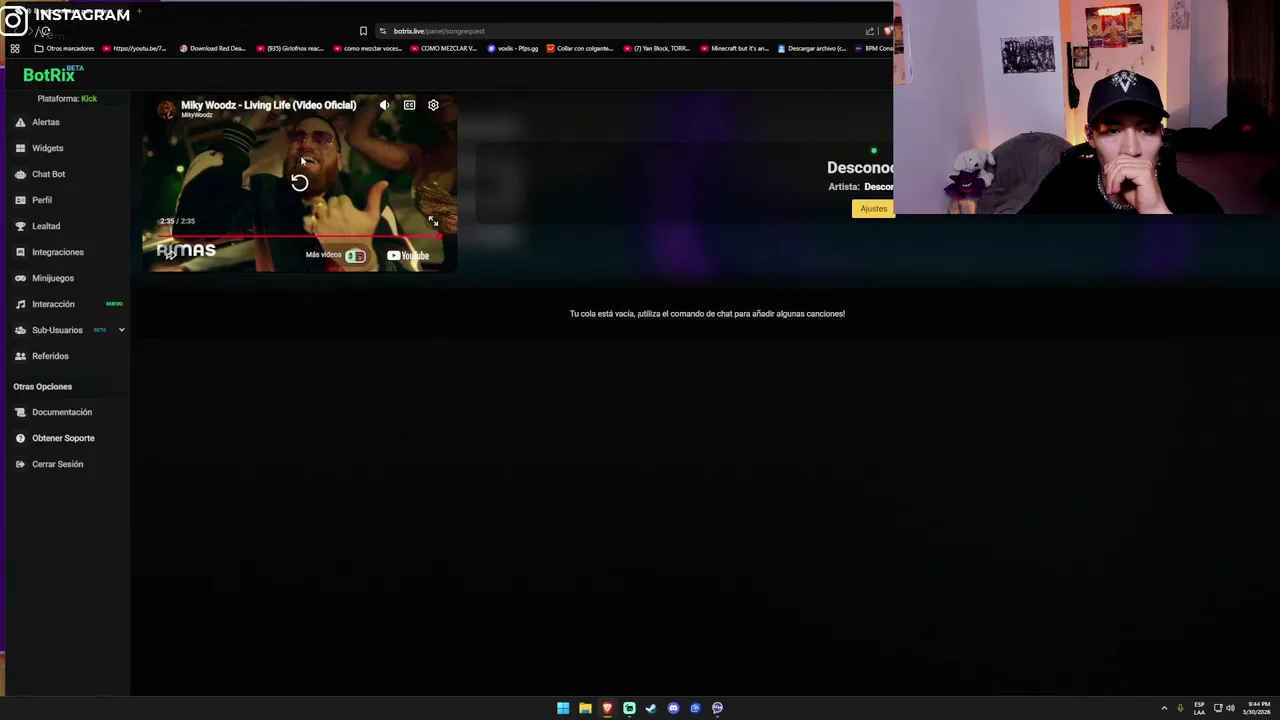The image size is (1280, 720).
Task: Open Discord from the taskbar
Action: pos(673,708)
